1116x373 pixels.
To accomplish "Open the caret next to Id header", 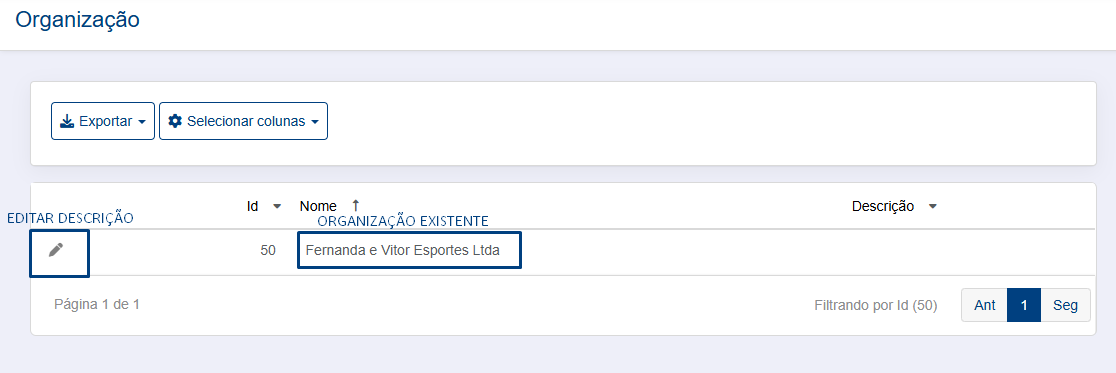I will point(277,206).
